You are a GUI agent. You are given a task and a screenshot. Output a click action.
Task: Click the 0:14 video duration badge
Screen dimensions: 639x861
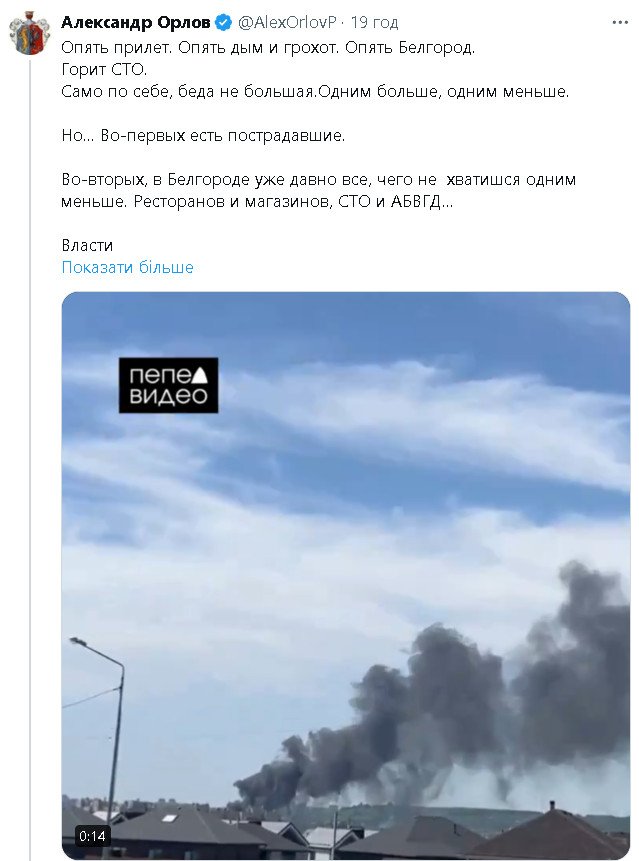pyautogui.click(x=92, y=836)
